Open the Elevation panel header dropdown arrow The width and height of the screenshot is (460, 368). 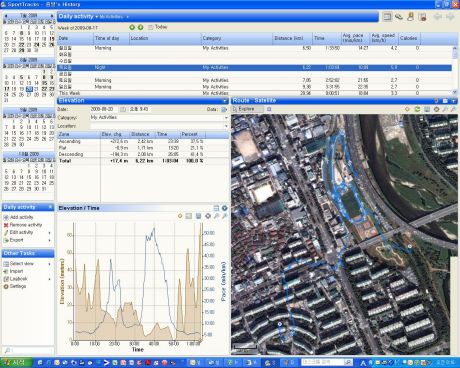[225, 101]
